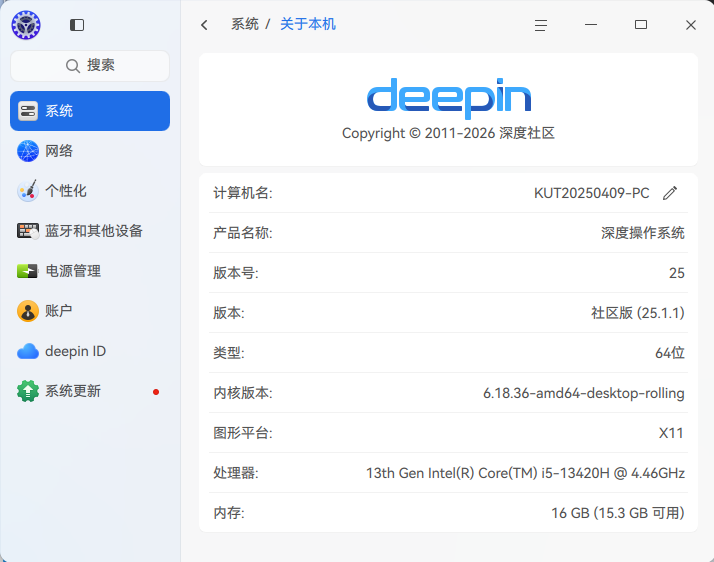Click the 类型 label

point(229,353)
